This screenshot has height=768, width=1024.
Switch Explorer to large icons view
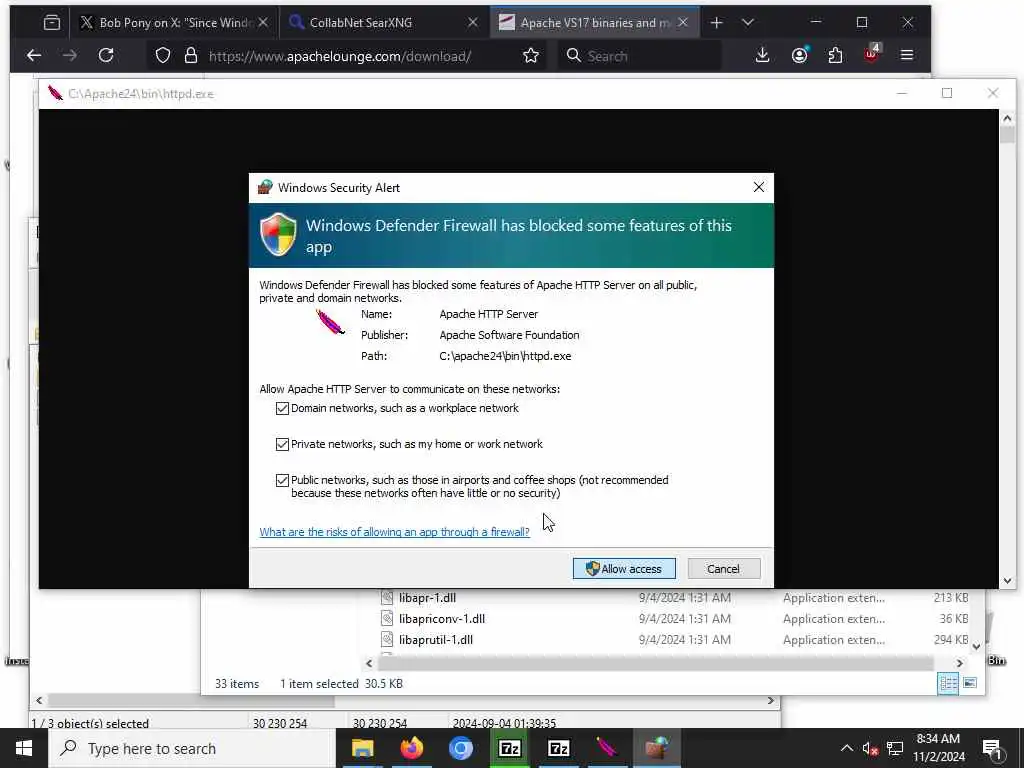[970, 683]
